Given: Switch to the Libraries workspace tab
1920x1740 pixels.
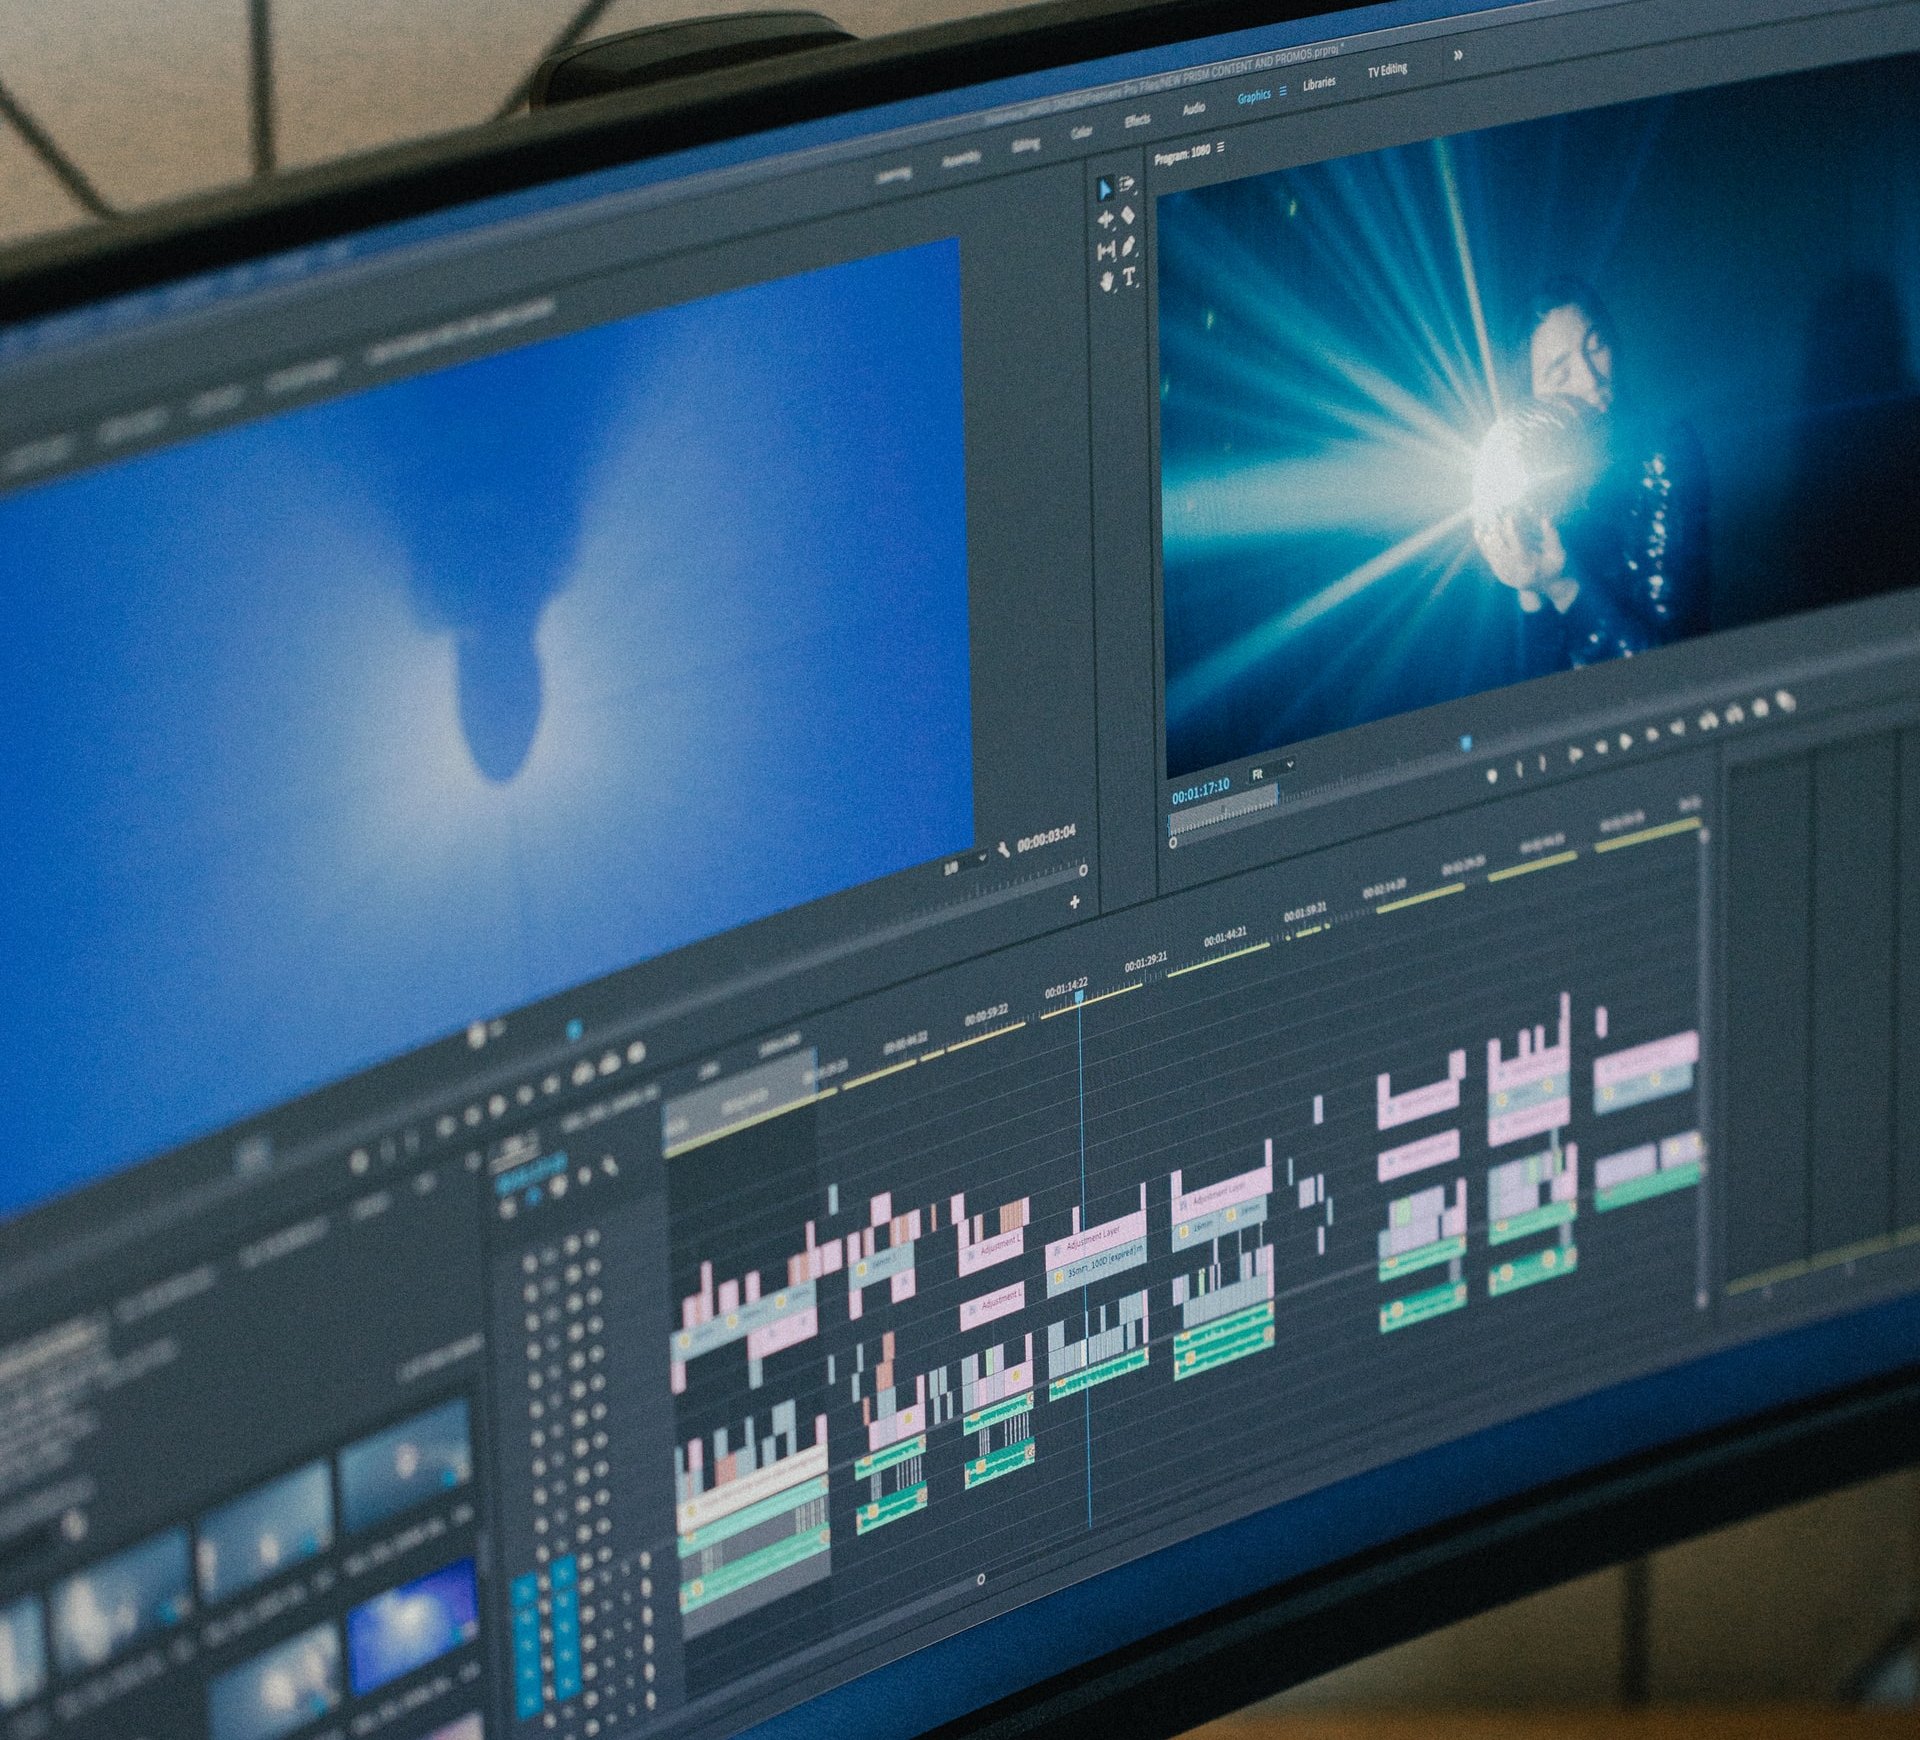Looking at the screenshot, I should 1318,84.
